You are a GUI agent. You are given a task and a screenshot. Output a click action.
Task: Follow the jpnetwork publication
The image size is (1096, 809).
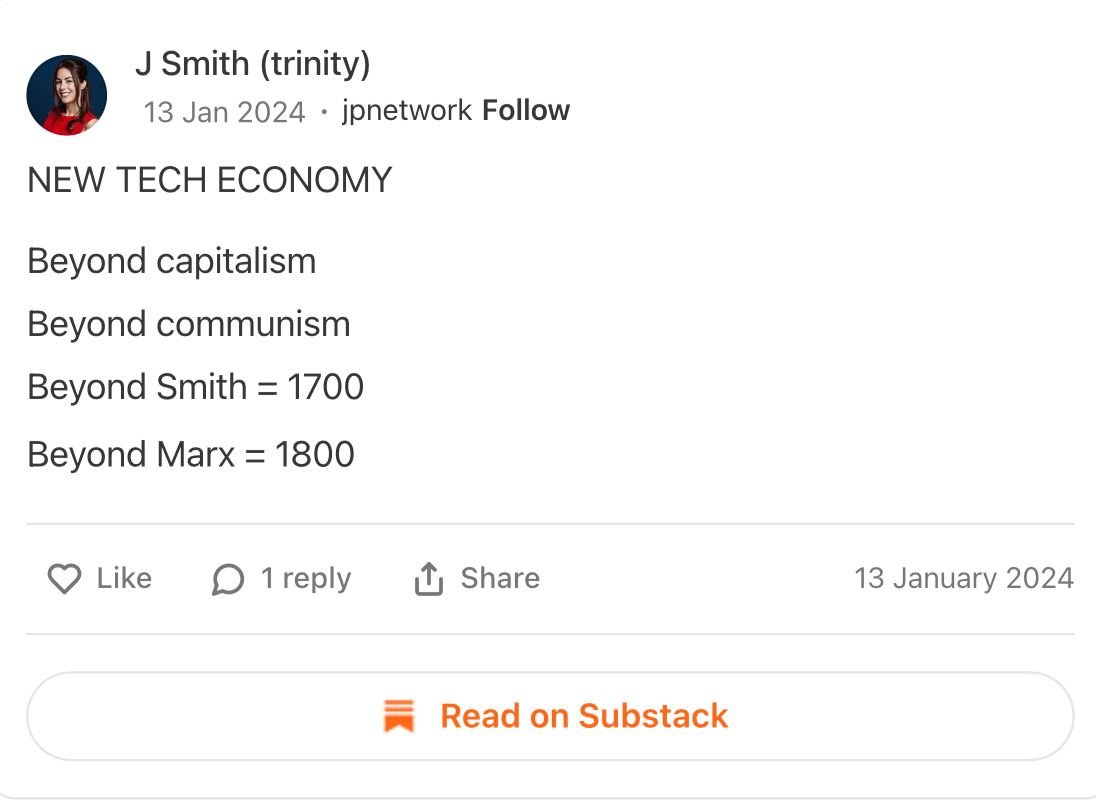526,110
